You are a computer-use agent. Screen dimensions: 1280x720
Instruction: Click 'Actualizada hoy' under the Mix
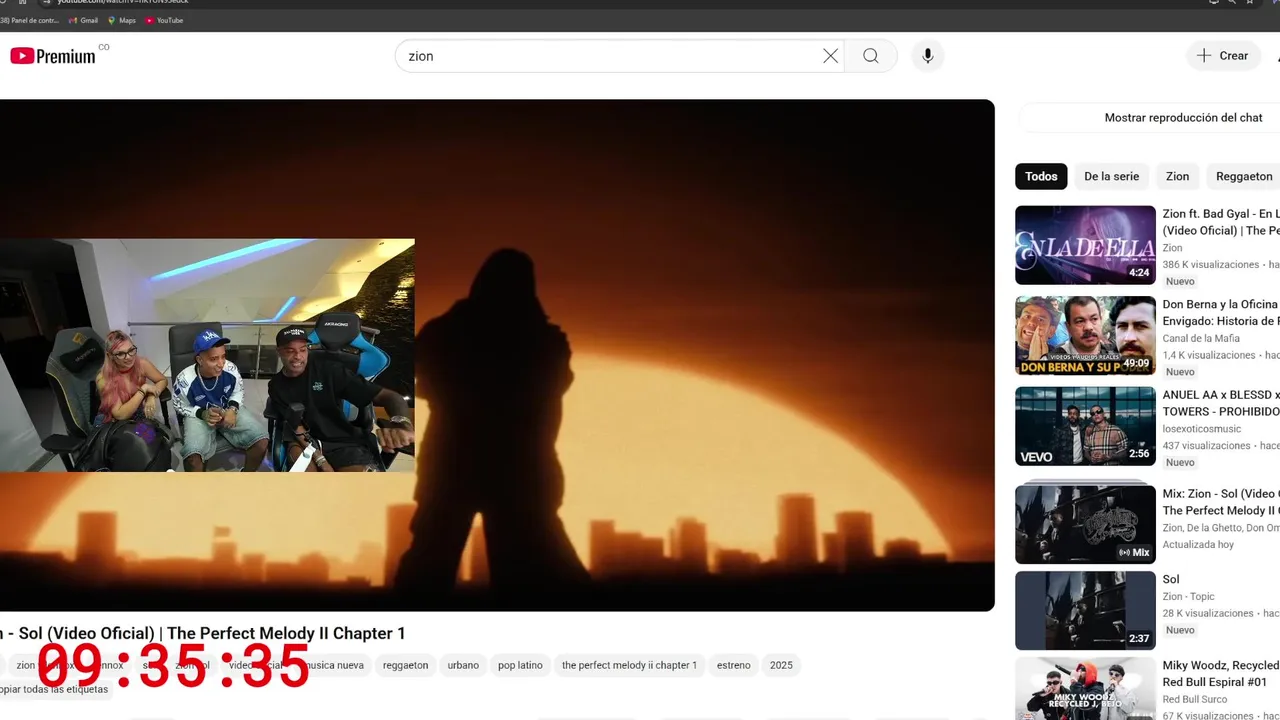(1198, 545)
